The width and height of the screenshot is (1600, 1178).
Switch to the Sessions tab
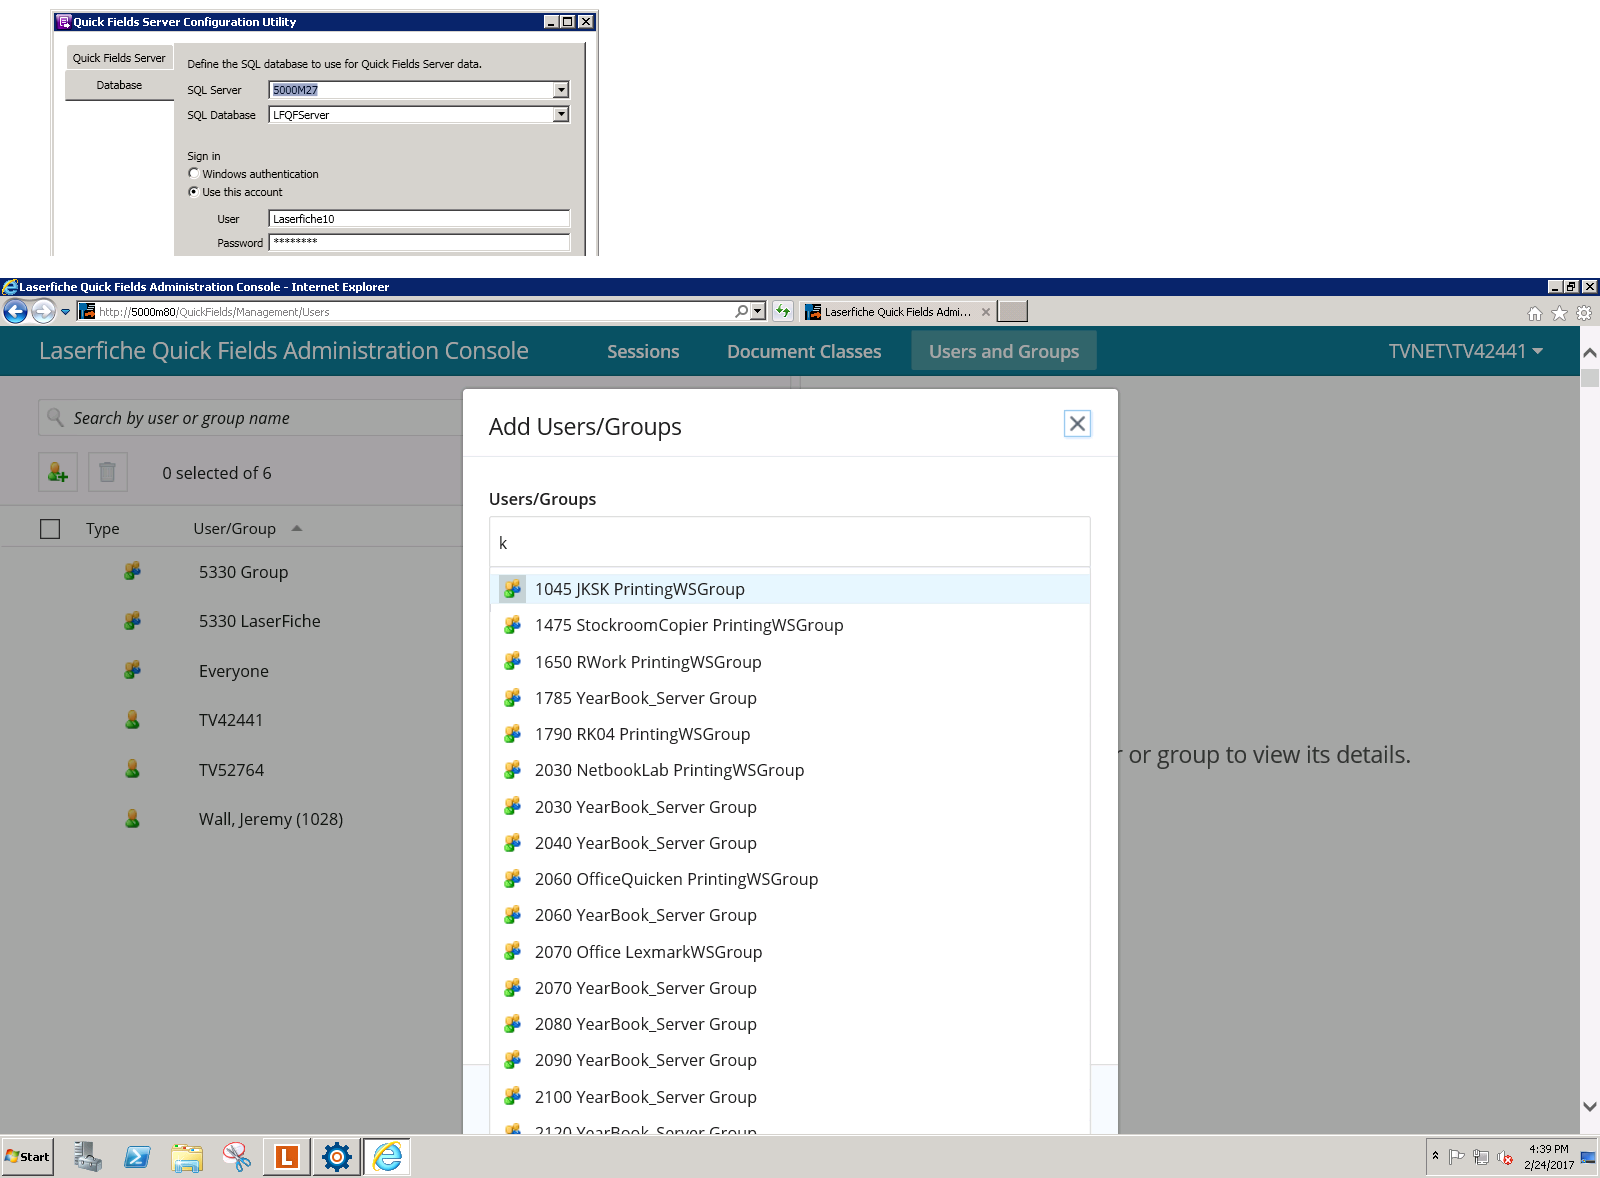click(x=643, y=351)
